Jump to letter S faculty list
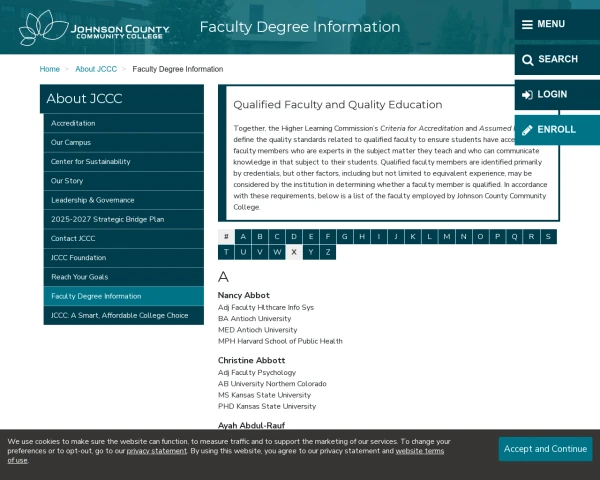This screenshot has height=480, width=600. click(x=548, y=237)
